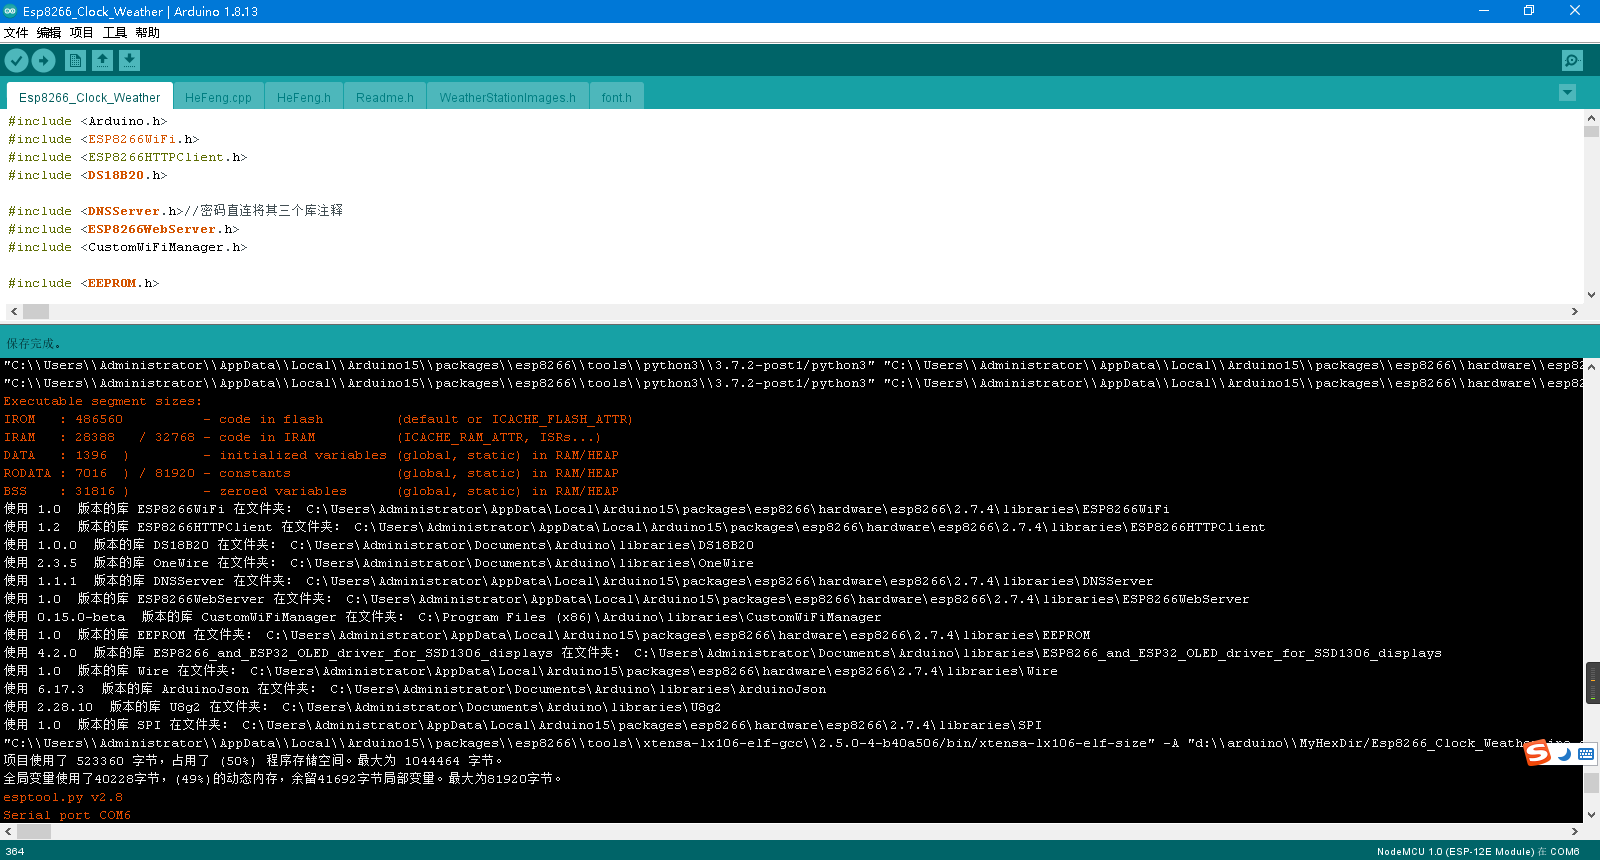Switch to the Readme.h tab
This screenshot has height=860, width=1600.
pyautogui.click(x=384, y=97)
